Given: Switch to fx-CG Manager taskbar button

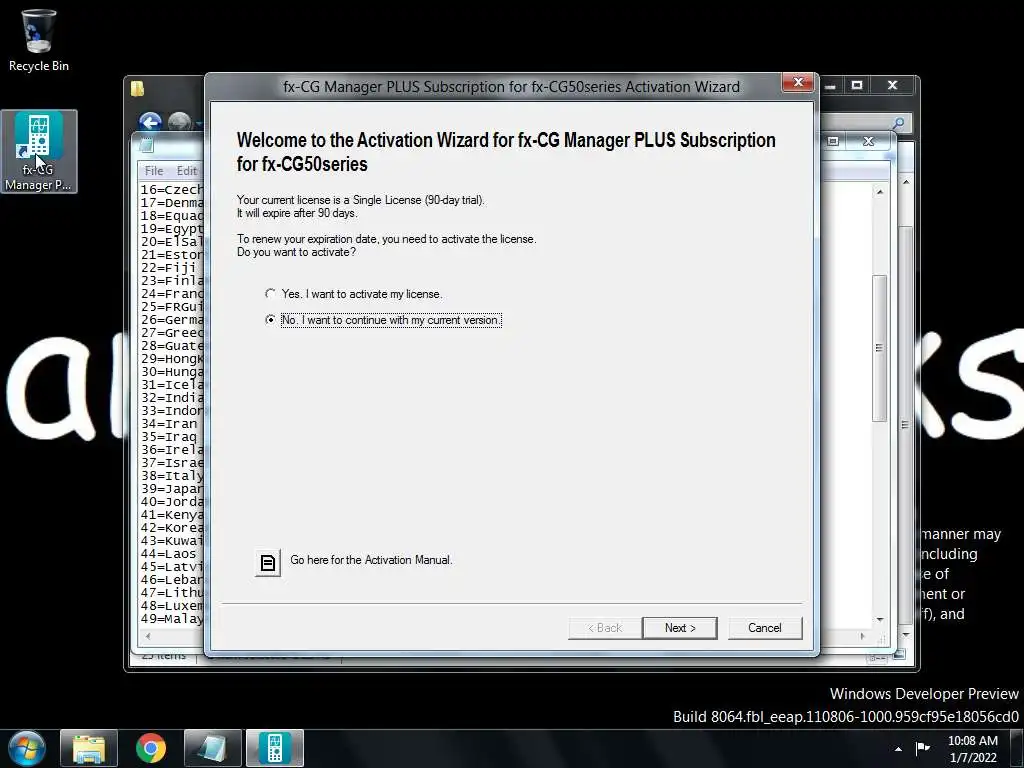Looking at the screenshot, I should click(x=274, y=748).
